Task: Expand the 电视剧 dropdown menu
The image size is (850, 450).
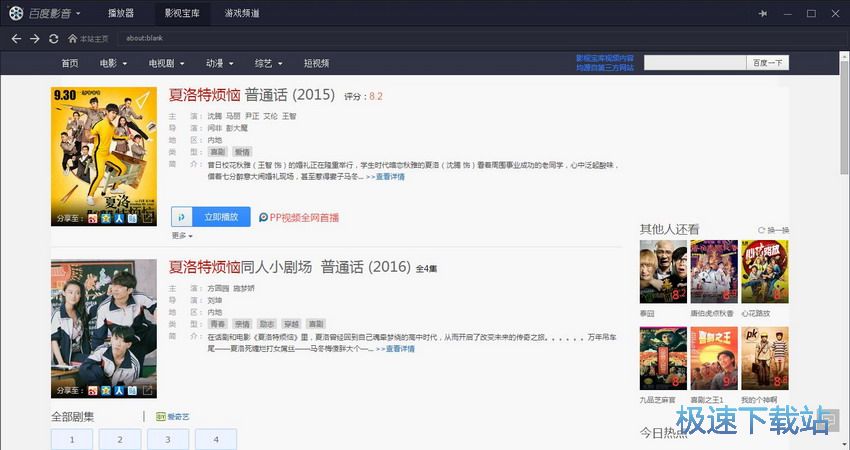Action: (x=166, y=63)
